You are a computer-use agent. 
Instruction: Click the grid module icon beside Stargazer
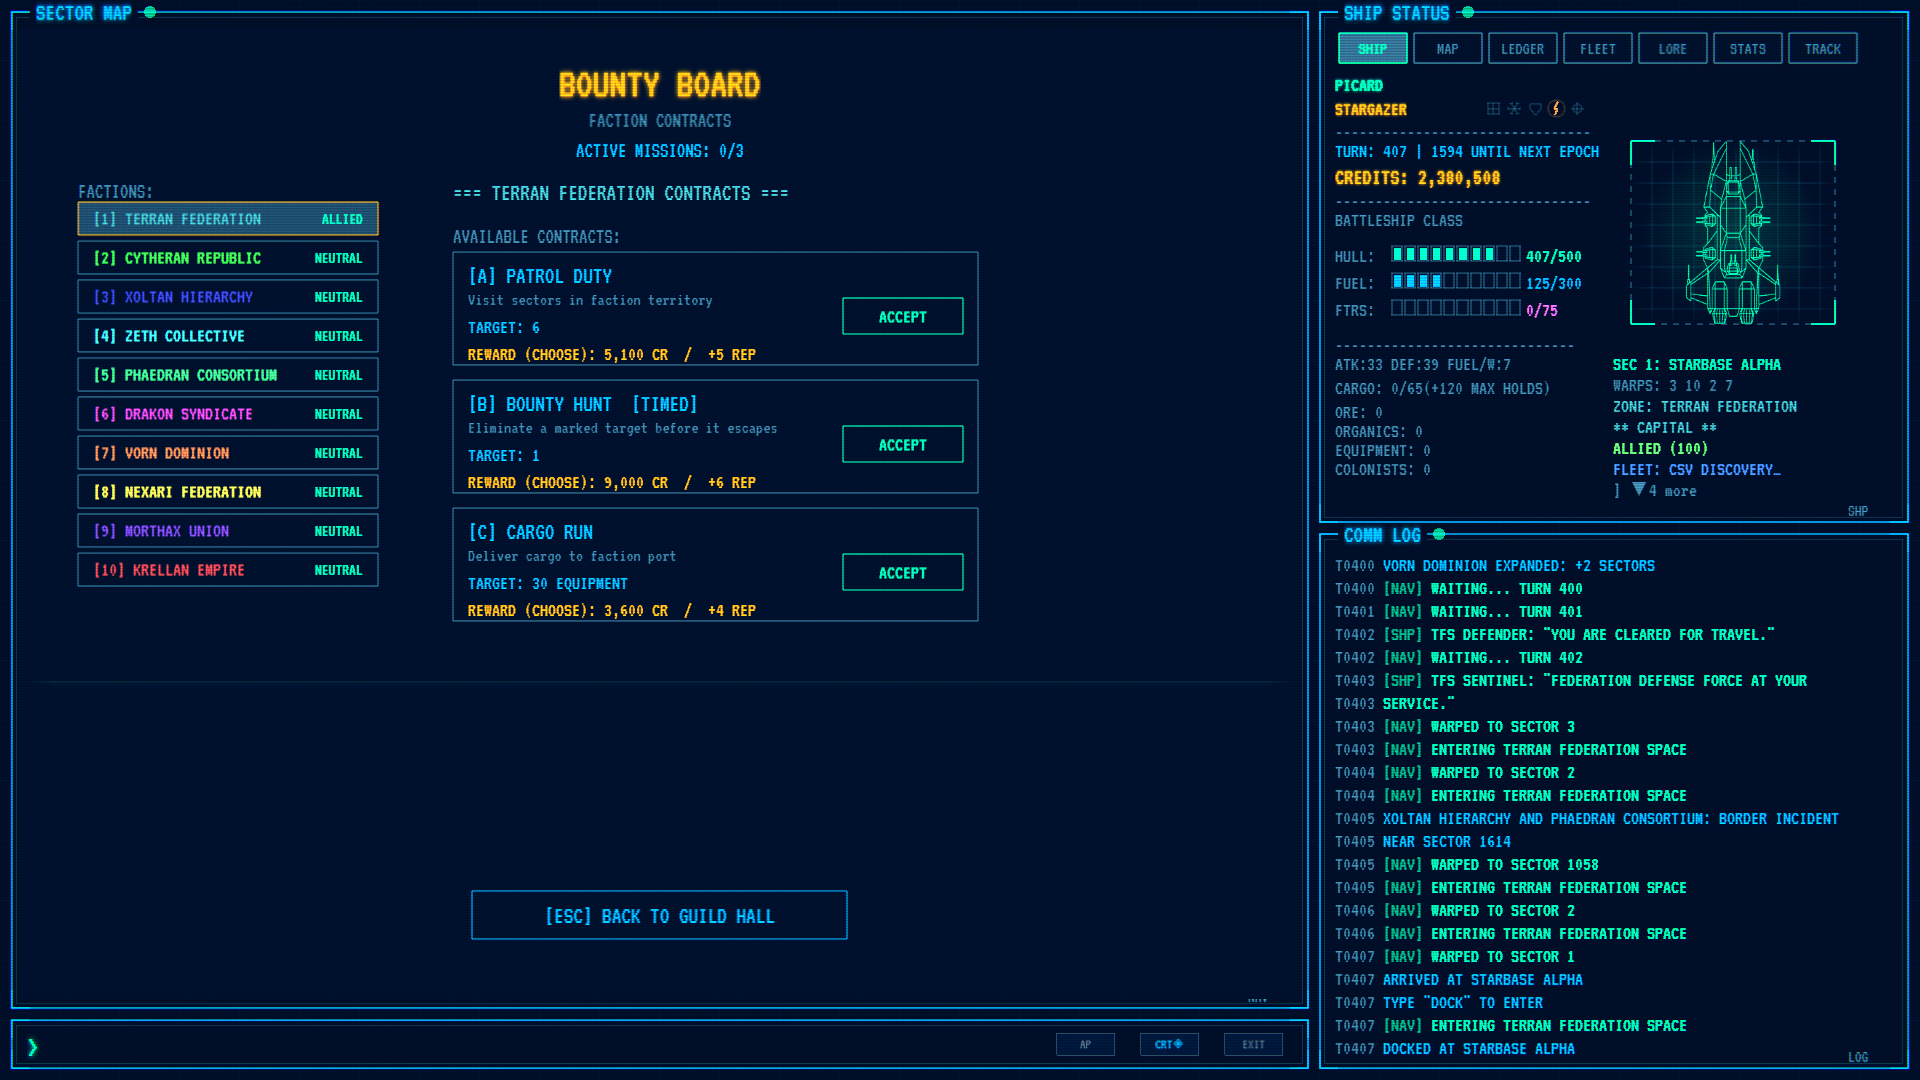1493,109
